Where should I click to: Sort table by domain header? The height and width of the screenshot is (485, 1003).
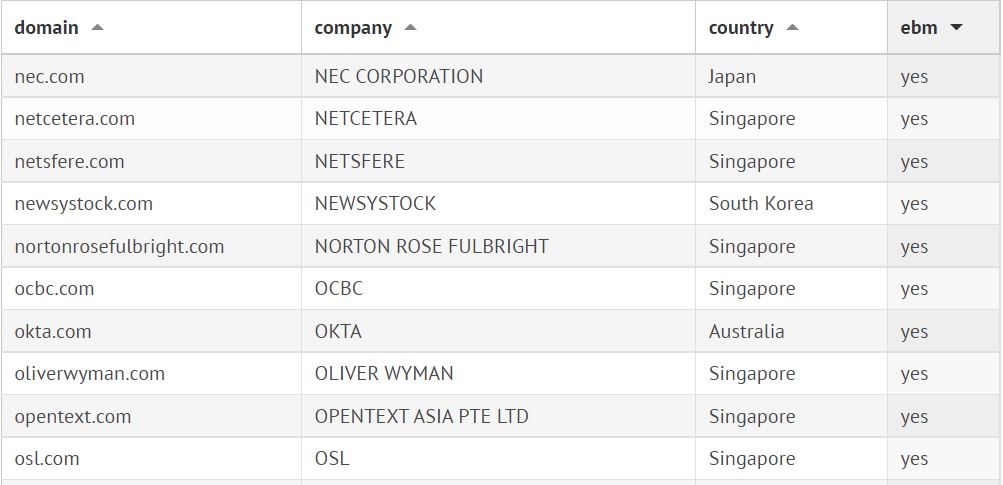tap(47, 28)
